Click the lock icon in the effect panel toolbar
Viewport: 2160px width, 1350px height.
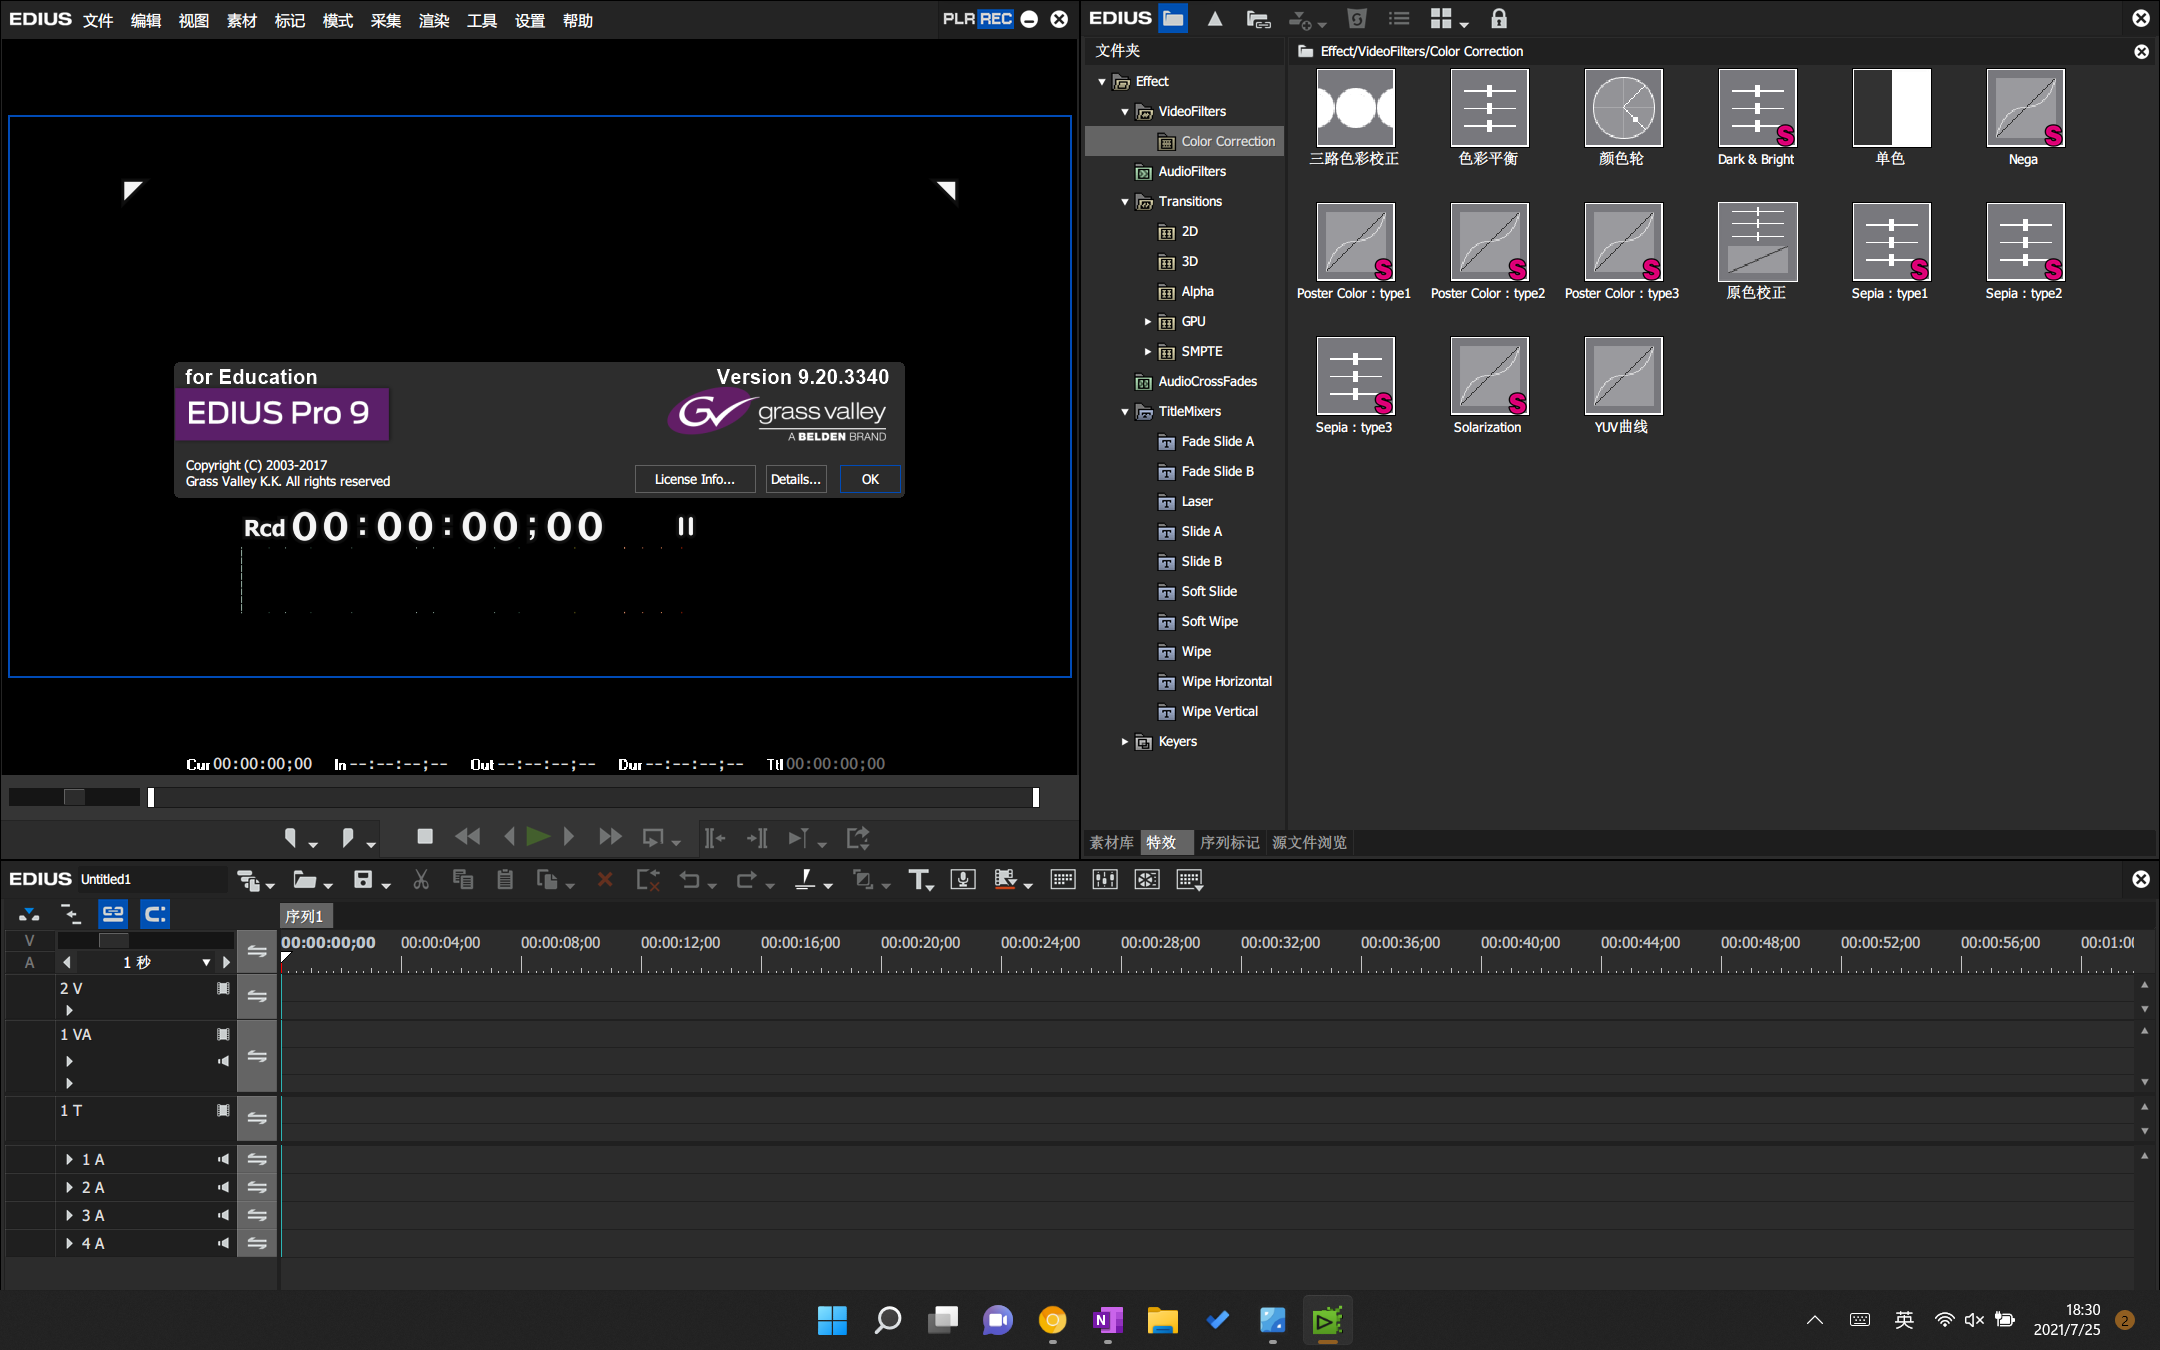coord(1498,19)
